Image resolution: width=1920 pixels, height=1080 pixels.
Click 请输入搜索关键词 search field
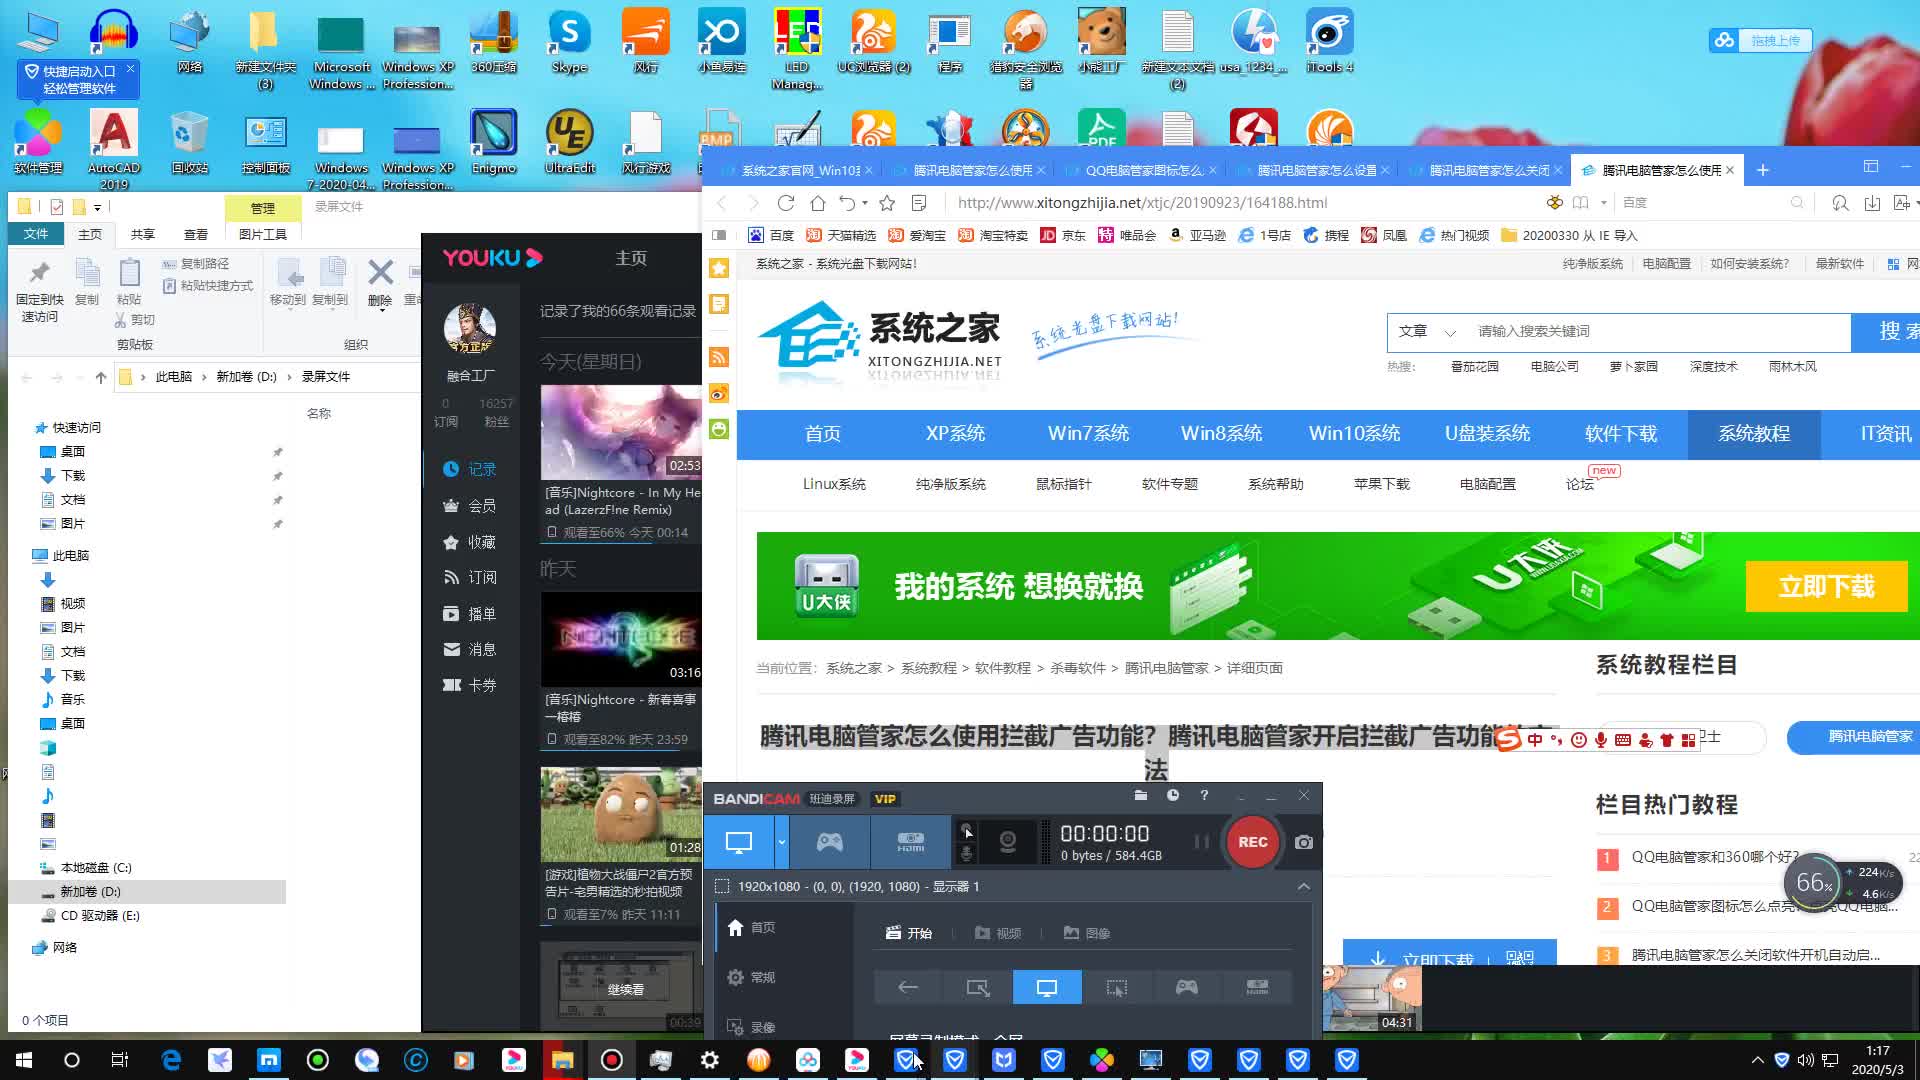[1658, 331]
